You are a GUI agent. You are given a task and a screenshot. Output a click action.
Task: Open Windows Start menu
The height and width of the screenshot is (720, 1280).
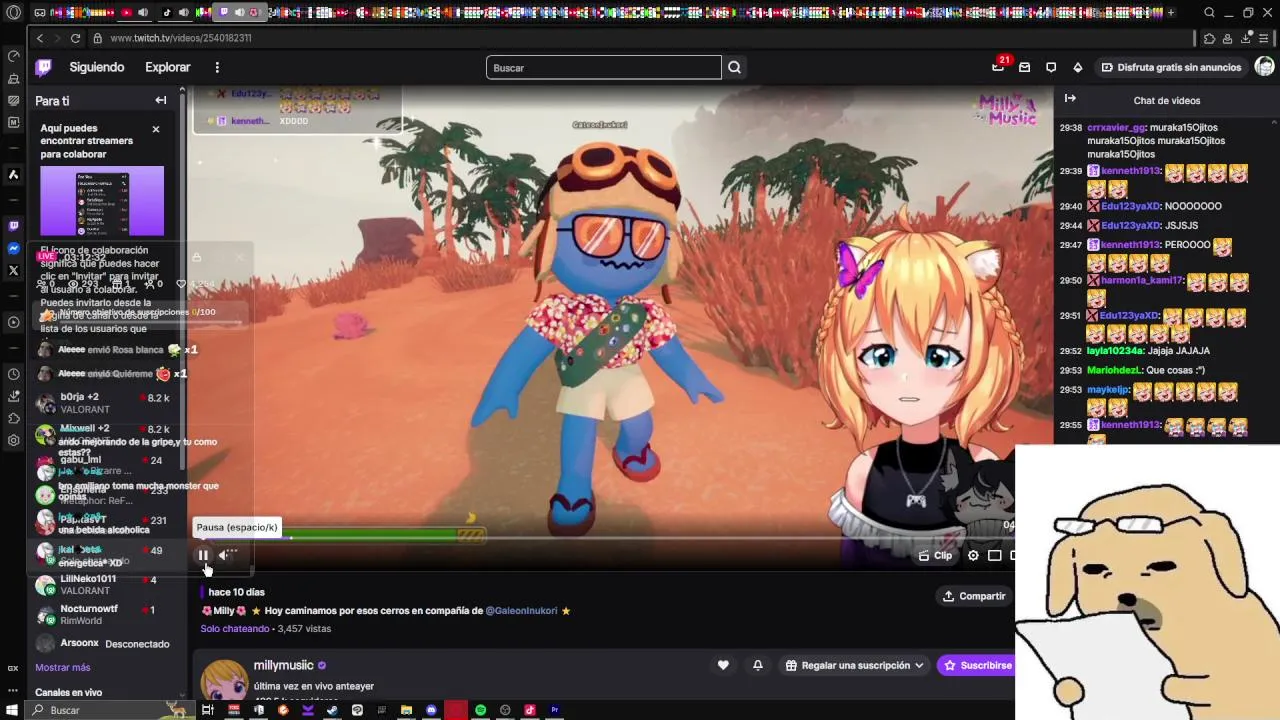13,710
